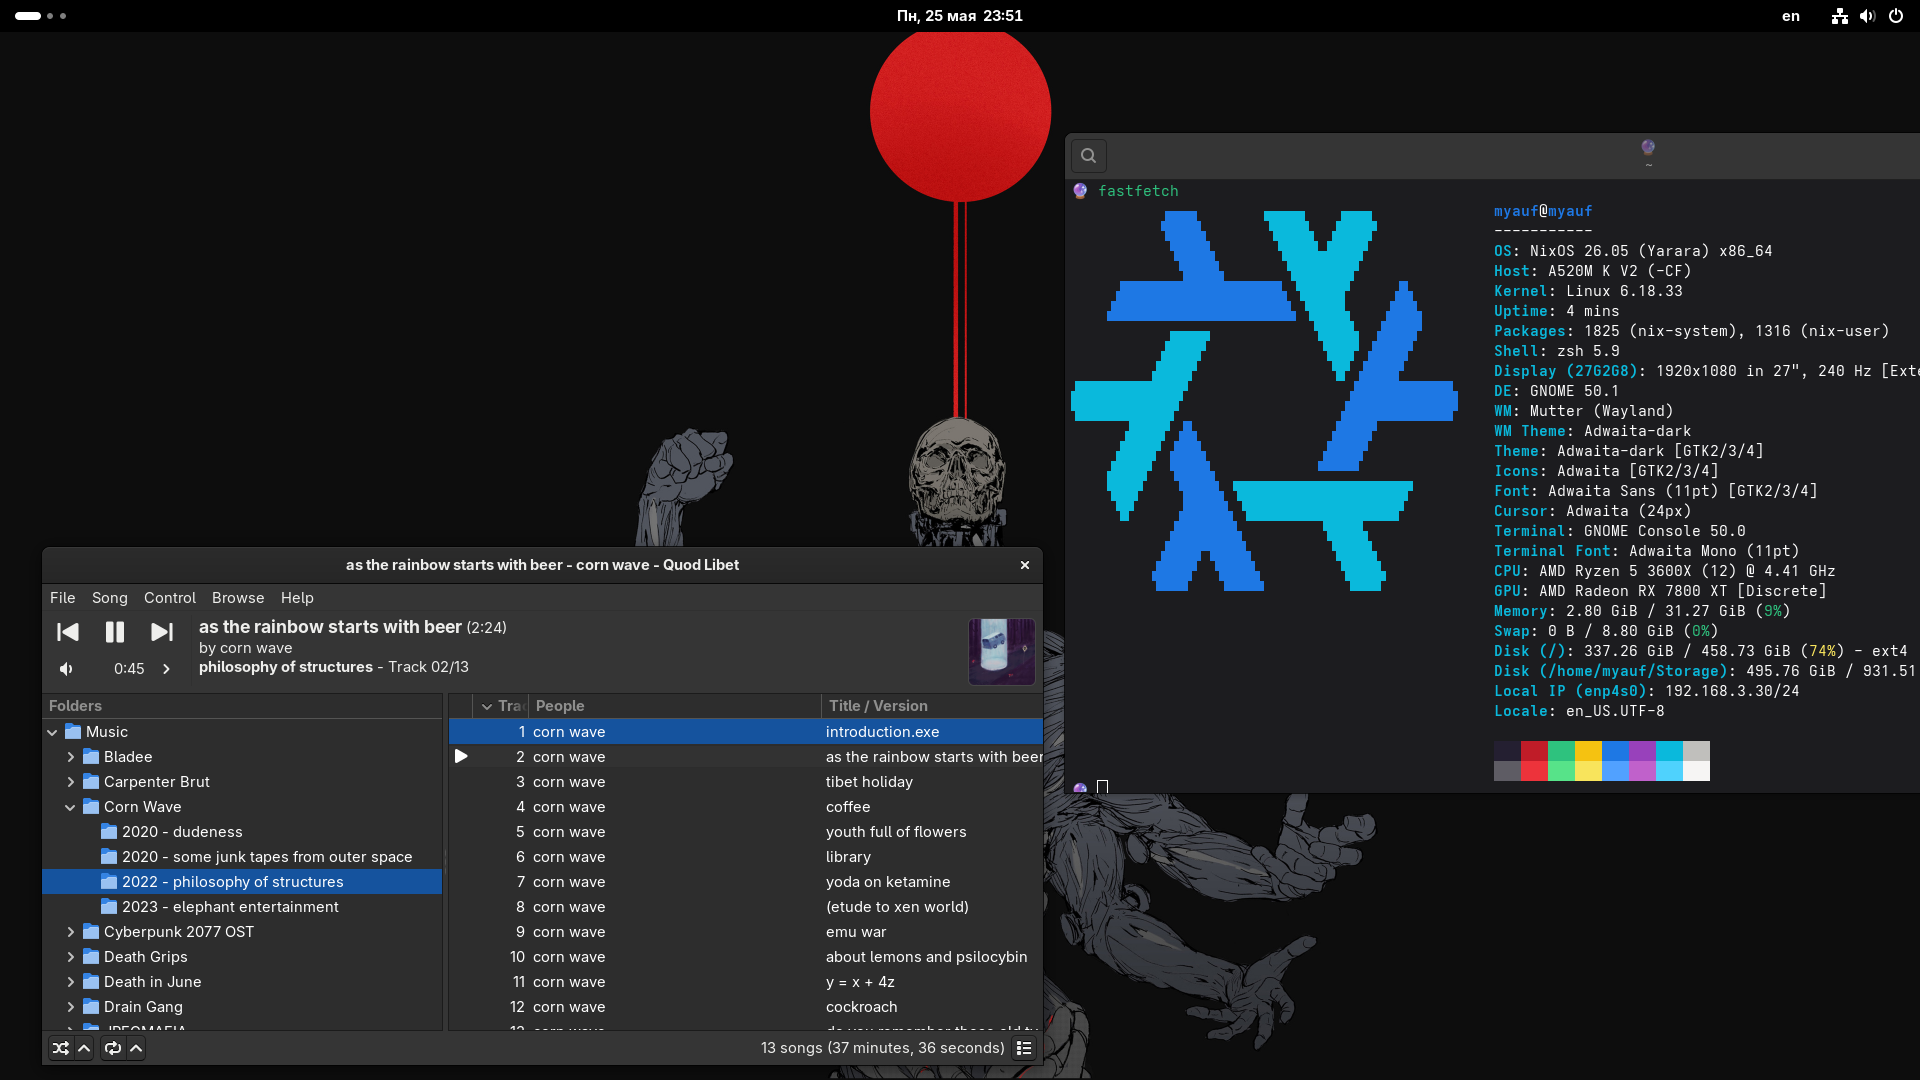The width and height of the screenshot is (1920, 1080).
Task: Pause the playing song
Action: (x=115, y=632)
